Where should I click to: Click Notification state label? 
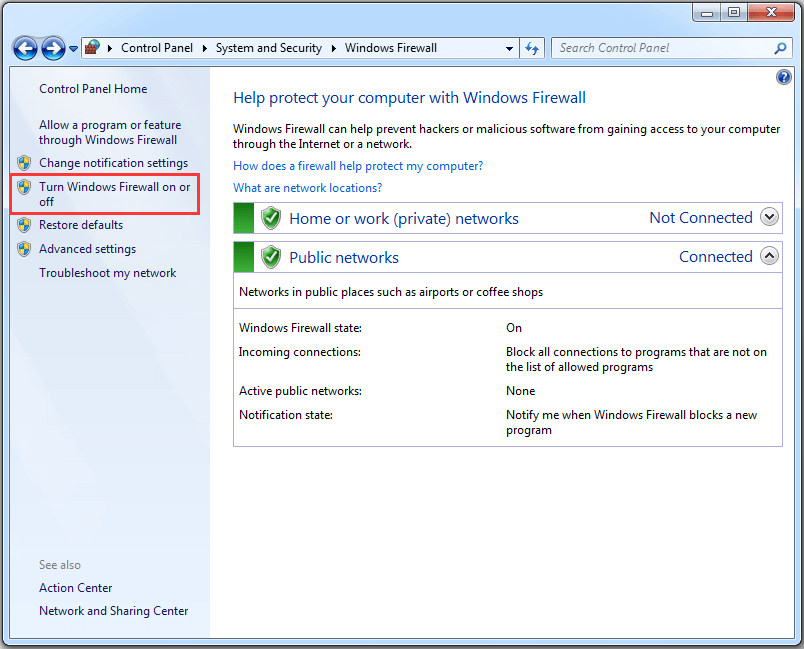286,415
